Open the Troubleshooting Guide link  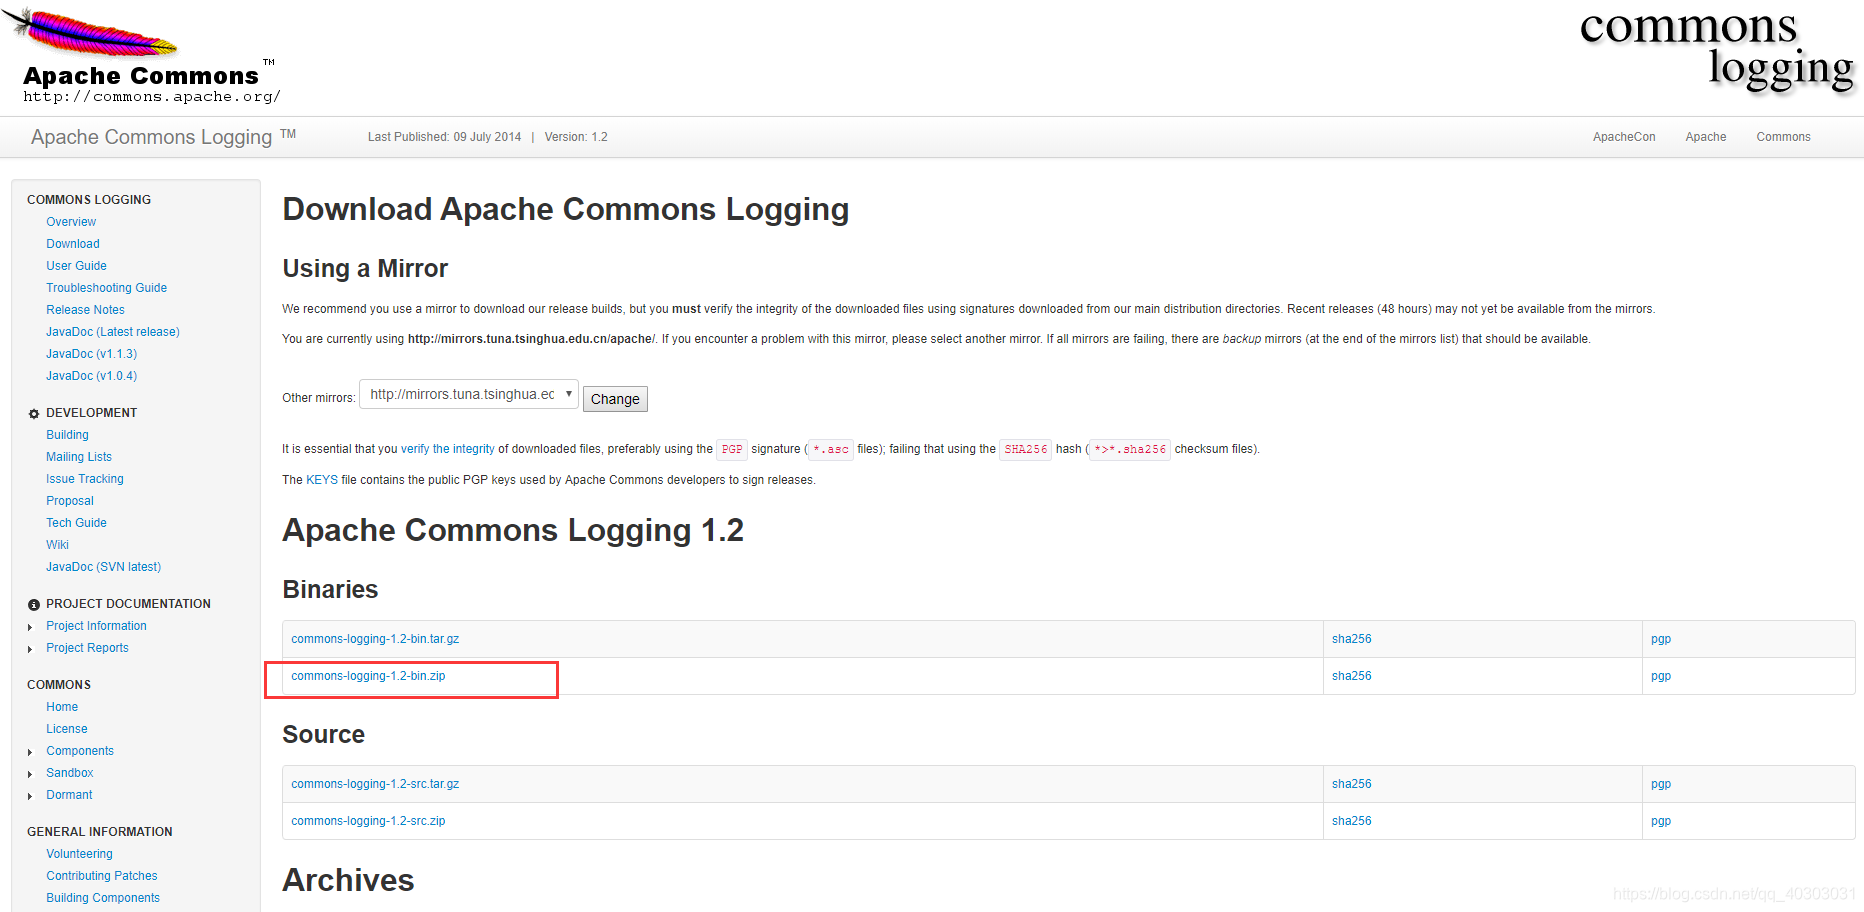point(106,288)
